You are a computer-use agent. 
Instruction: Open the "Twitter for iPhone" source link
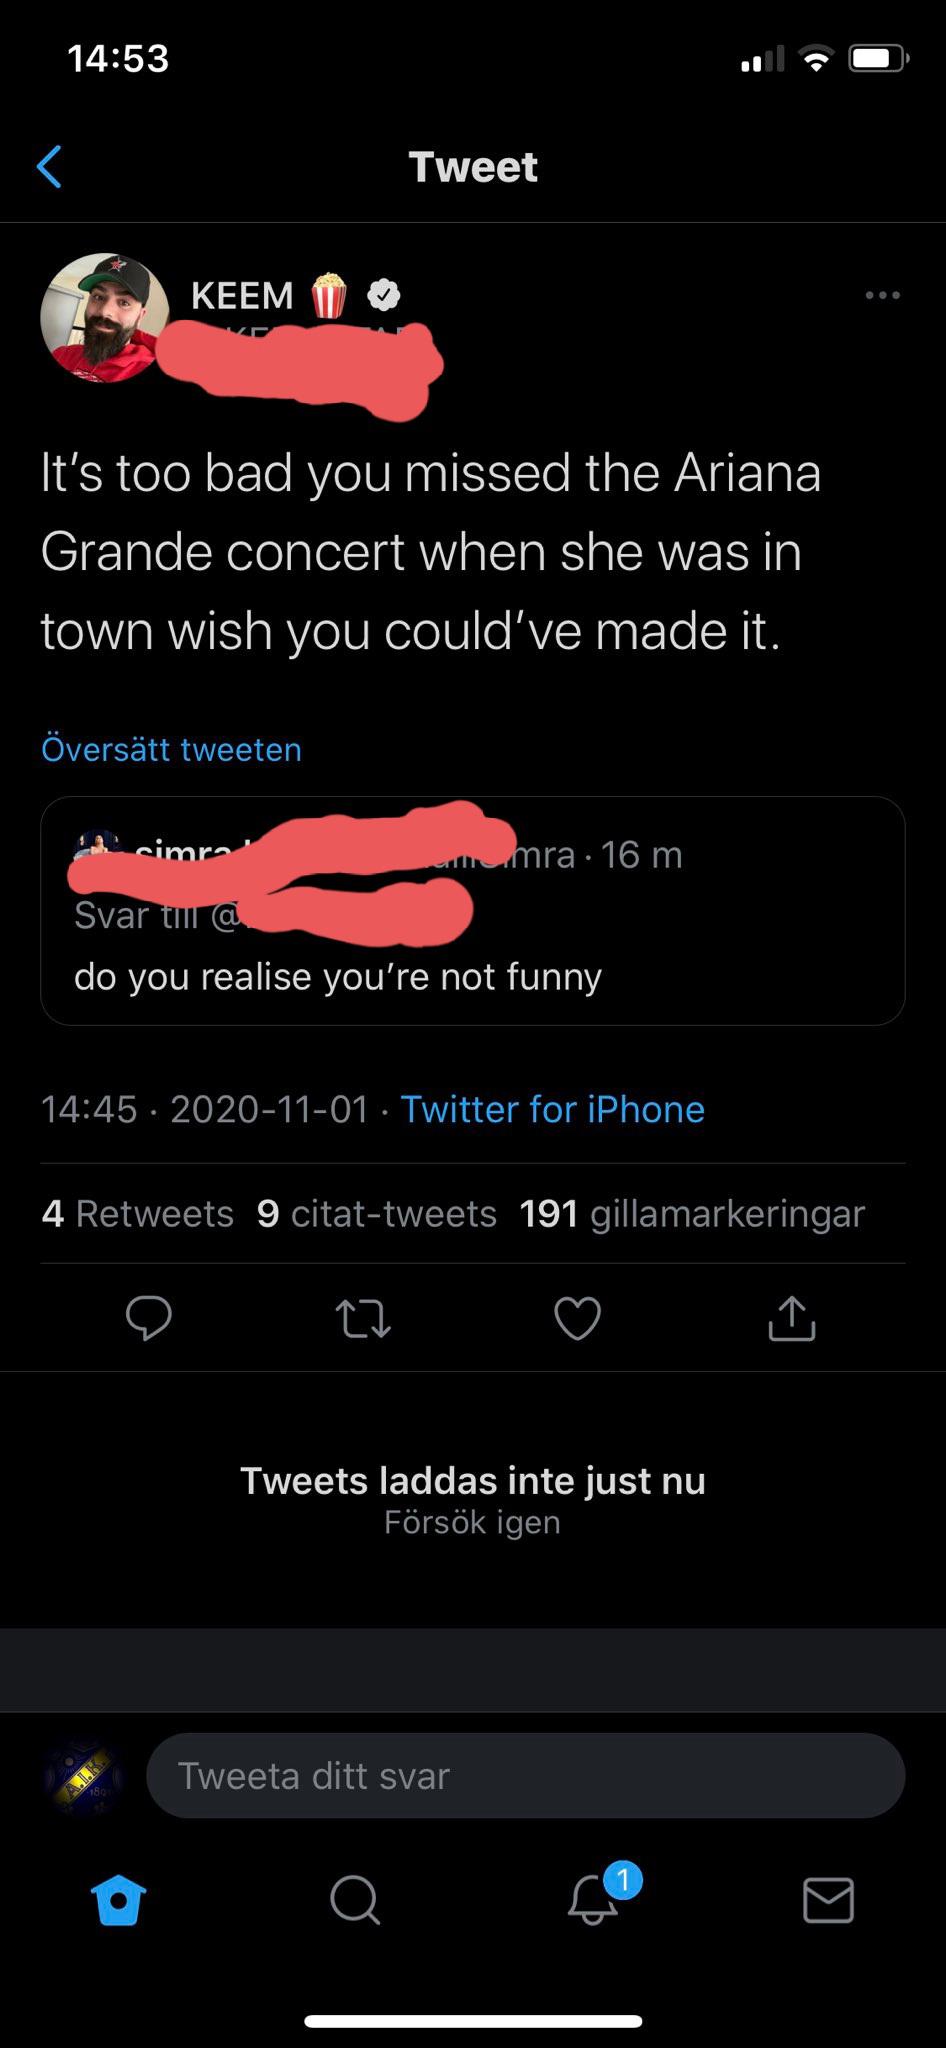coord(552,1109)
